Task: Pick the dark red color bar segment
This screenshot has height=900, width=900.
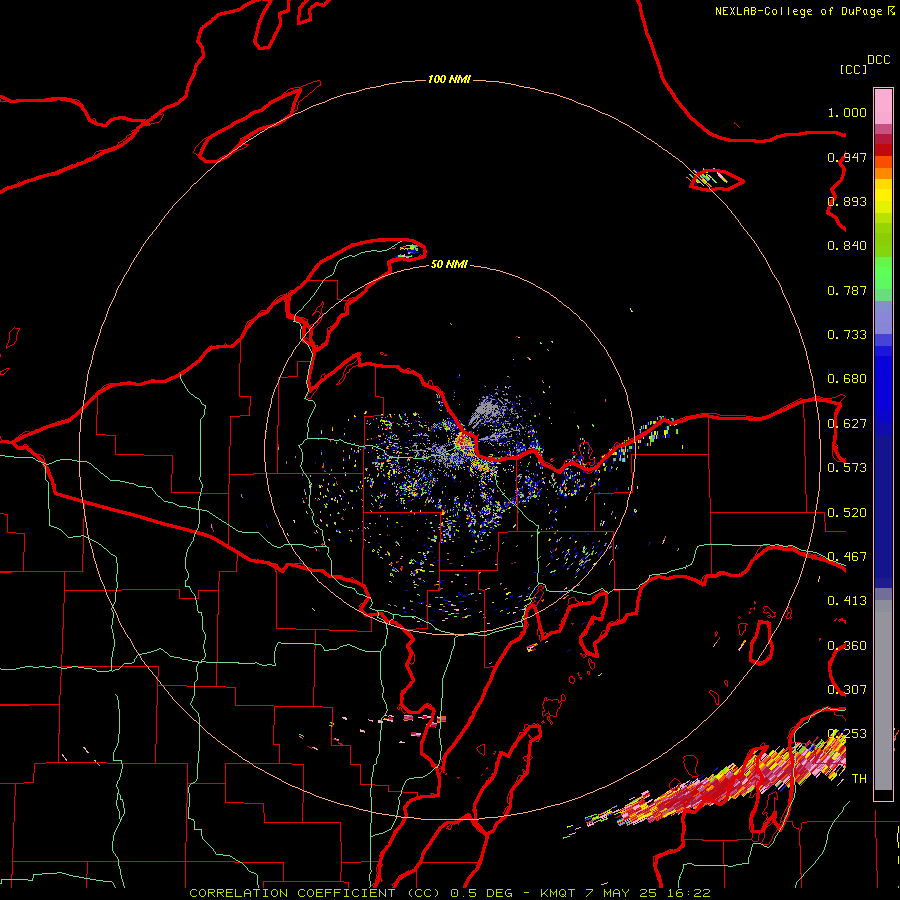Action: tap(883, 149)
